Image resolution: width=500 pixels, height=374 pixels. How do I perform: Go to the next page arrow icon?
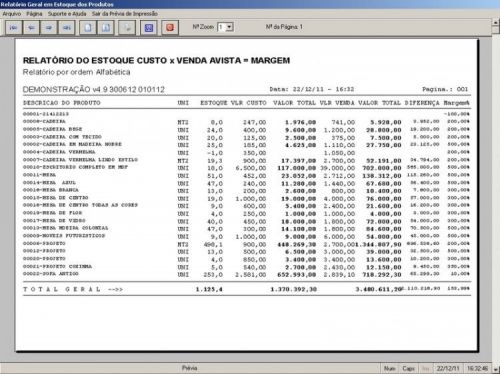tap(49, 28)
